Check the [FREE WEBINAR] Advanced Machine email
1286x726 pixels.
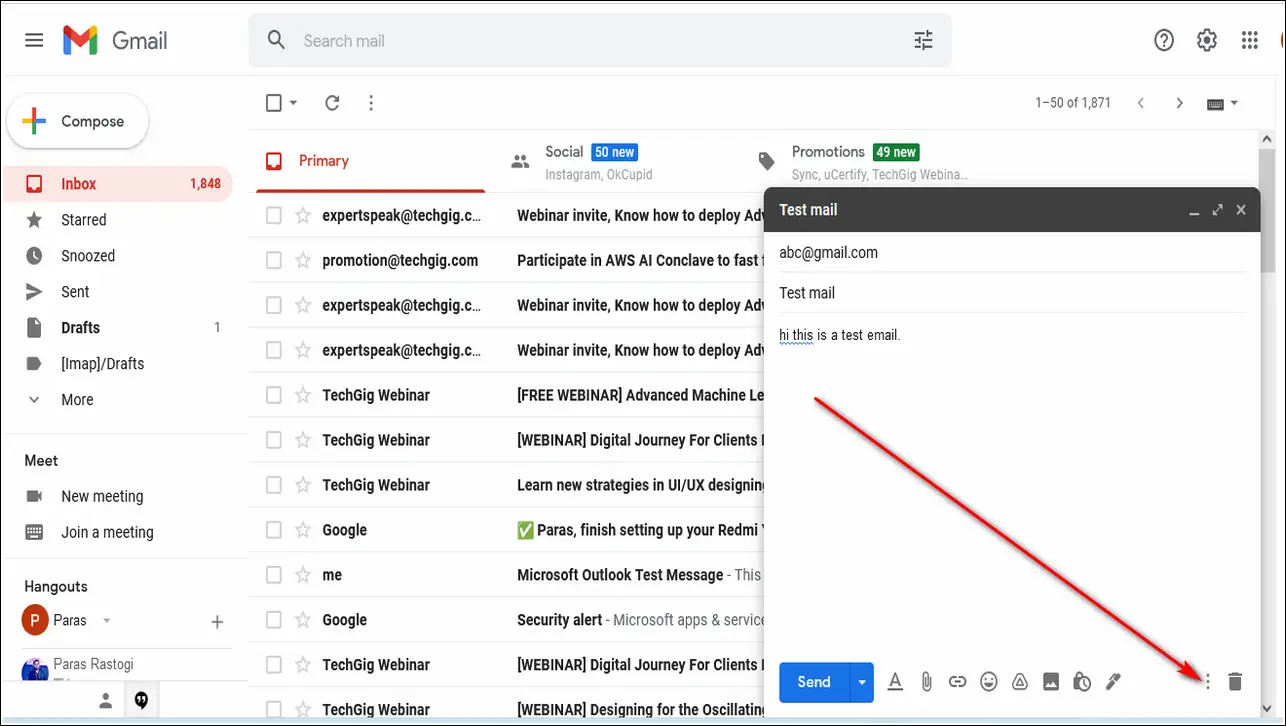(274, 395)
